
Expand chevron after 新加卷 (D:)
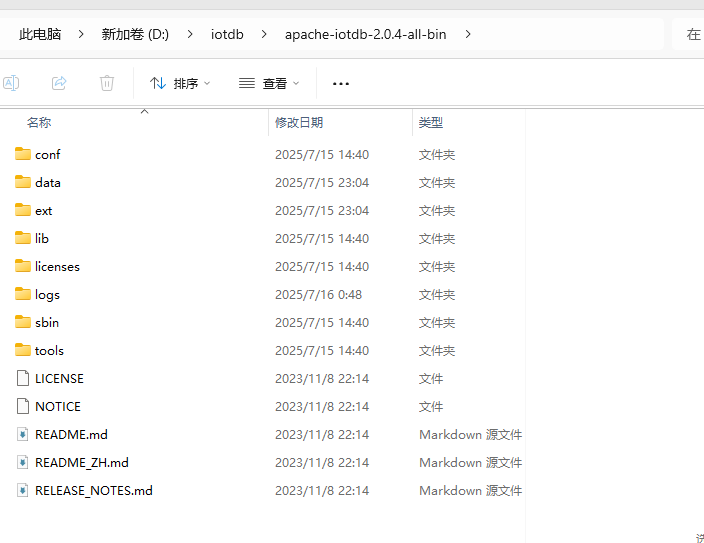tap(190, 34)
